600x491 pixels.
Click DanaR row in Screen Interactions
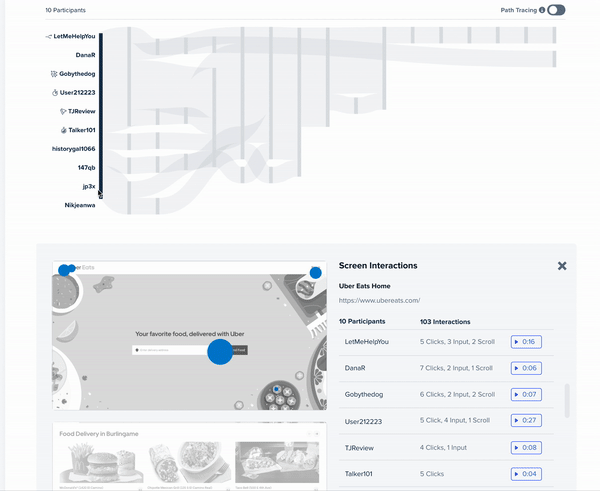(446, 368)
